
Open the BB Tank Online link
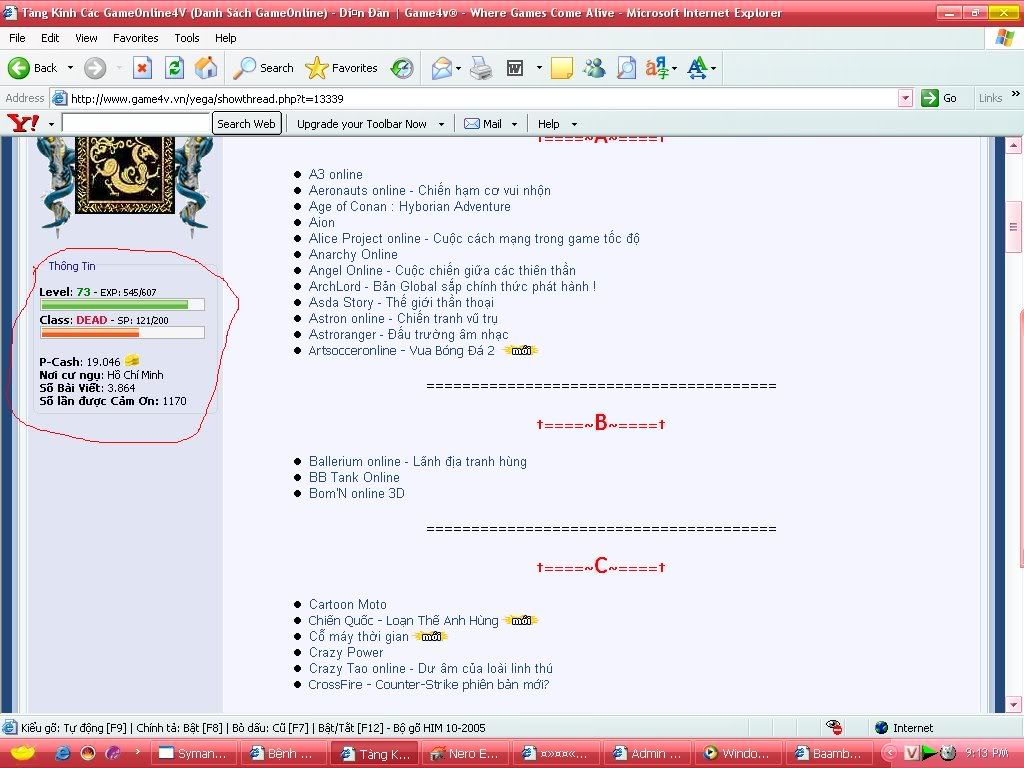pos(354,477)
